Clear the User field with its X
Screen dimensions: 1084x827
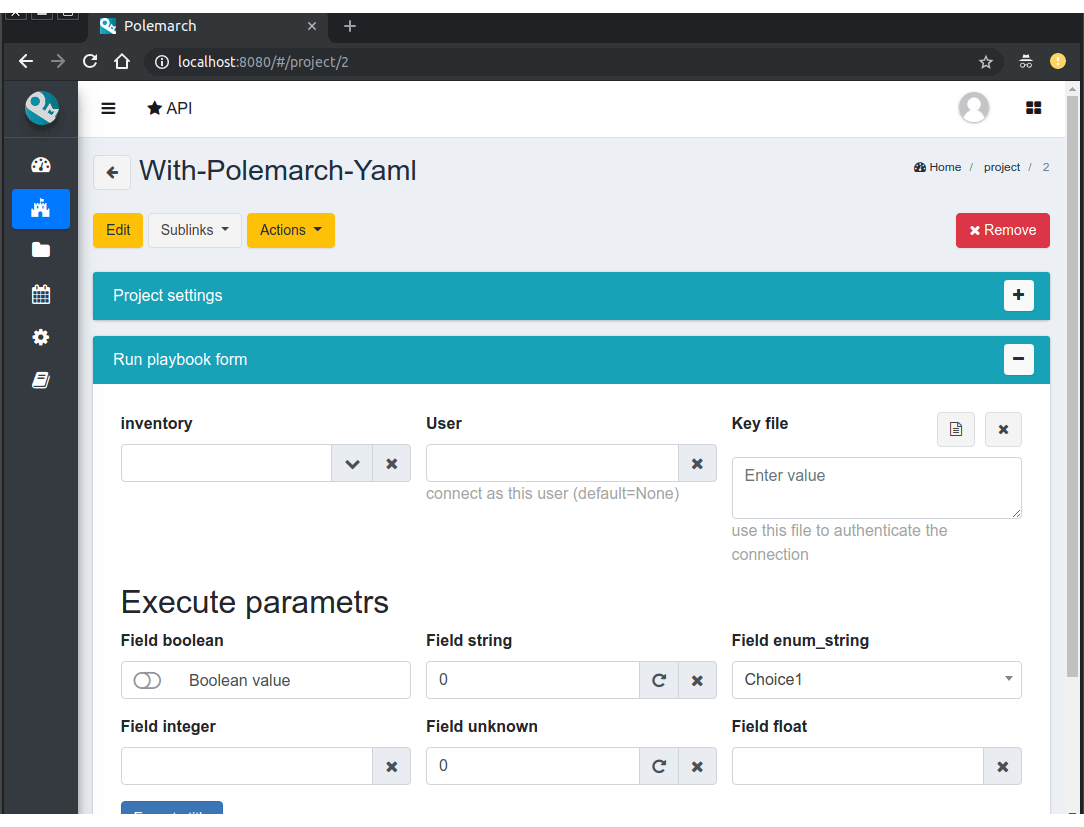click(x=697, y=463)
